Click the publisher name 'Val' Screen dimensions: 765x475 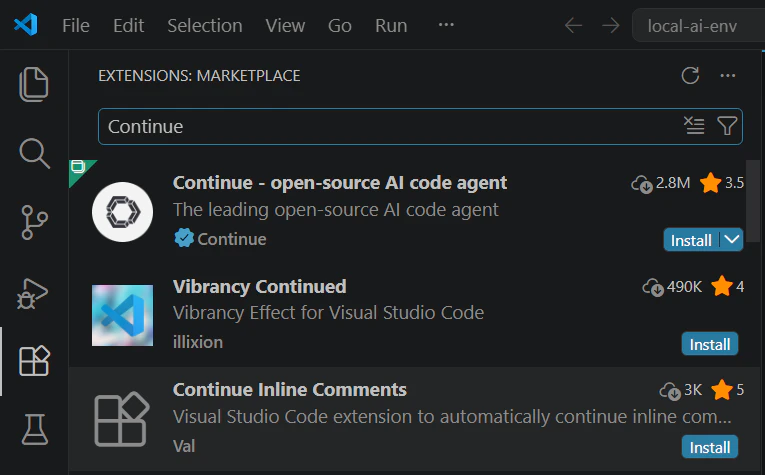[184, 446]
